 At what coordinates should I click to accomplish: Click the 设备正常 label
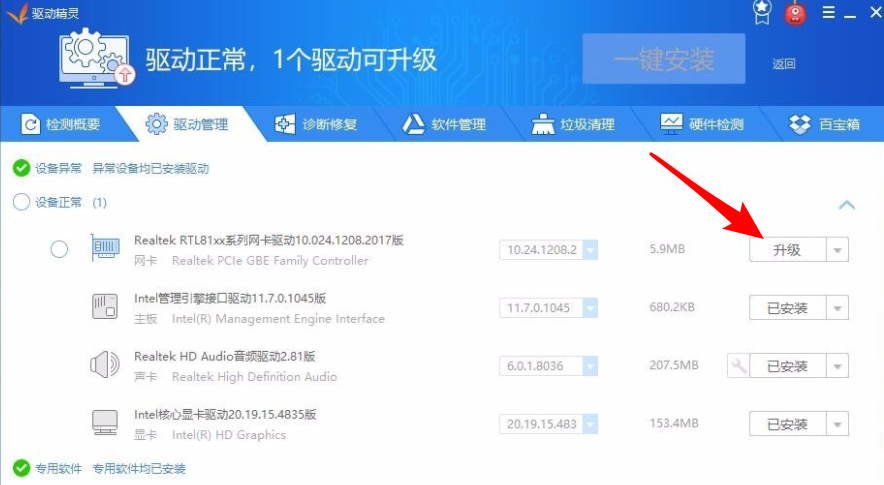pos(58,202)
